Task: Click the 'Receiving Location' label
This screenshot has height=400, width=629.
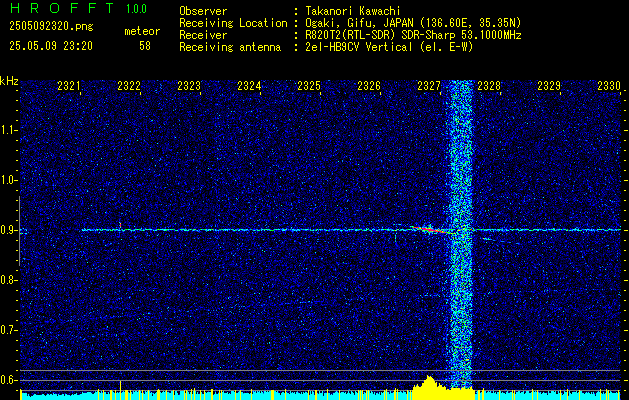Action: (x=233, y=23)
